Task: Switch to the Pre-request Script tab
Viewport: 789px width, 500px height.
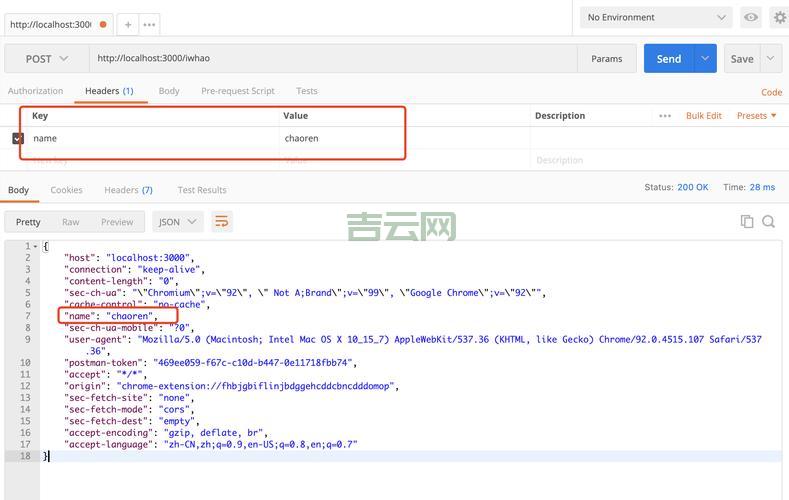Action: coord(237,91)
